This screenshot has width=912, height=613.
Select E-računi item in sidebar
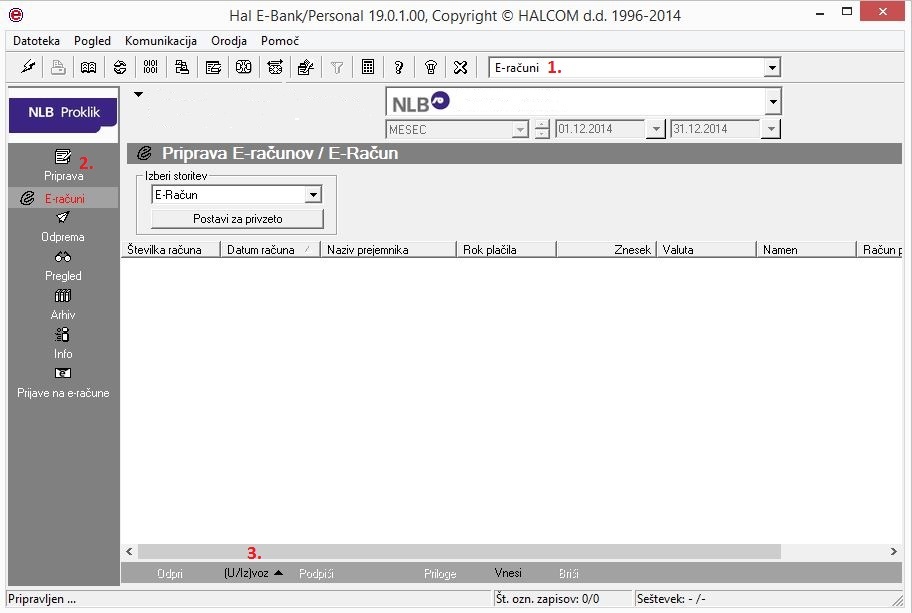click(63, 198)
